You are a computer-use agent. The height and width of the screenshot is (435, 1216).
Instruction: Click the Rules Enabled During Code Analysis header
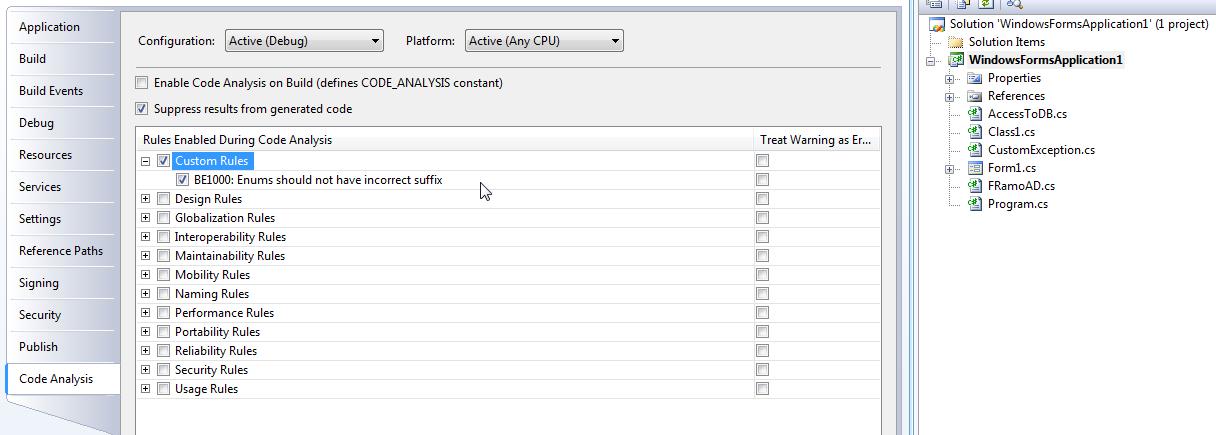(444, 140)
